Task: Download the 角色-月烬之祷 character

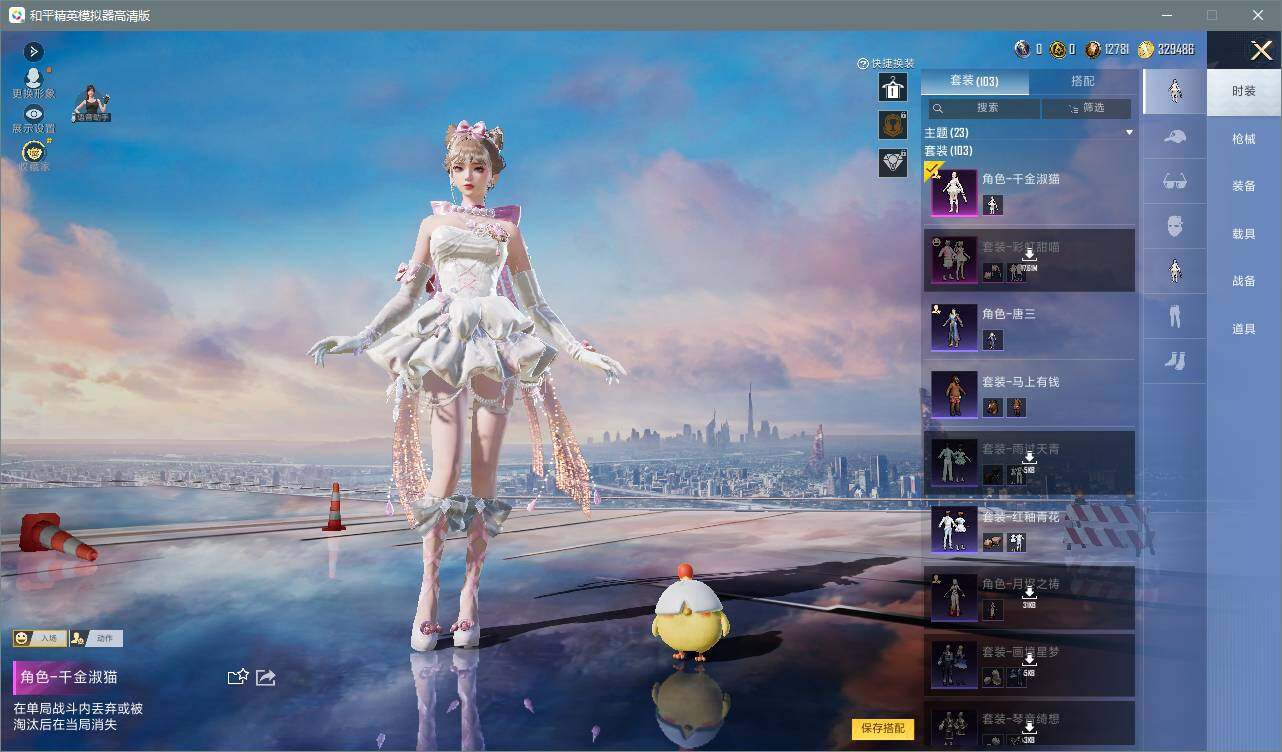Action: tap(1029, 595)
